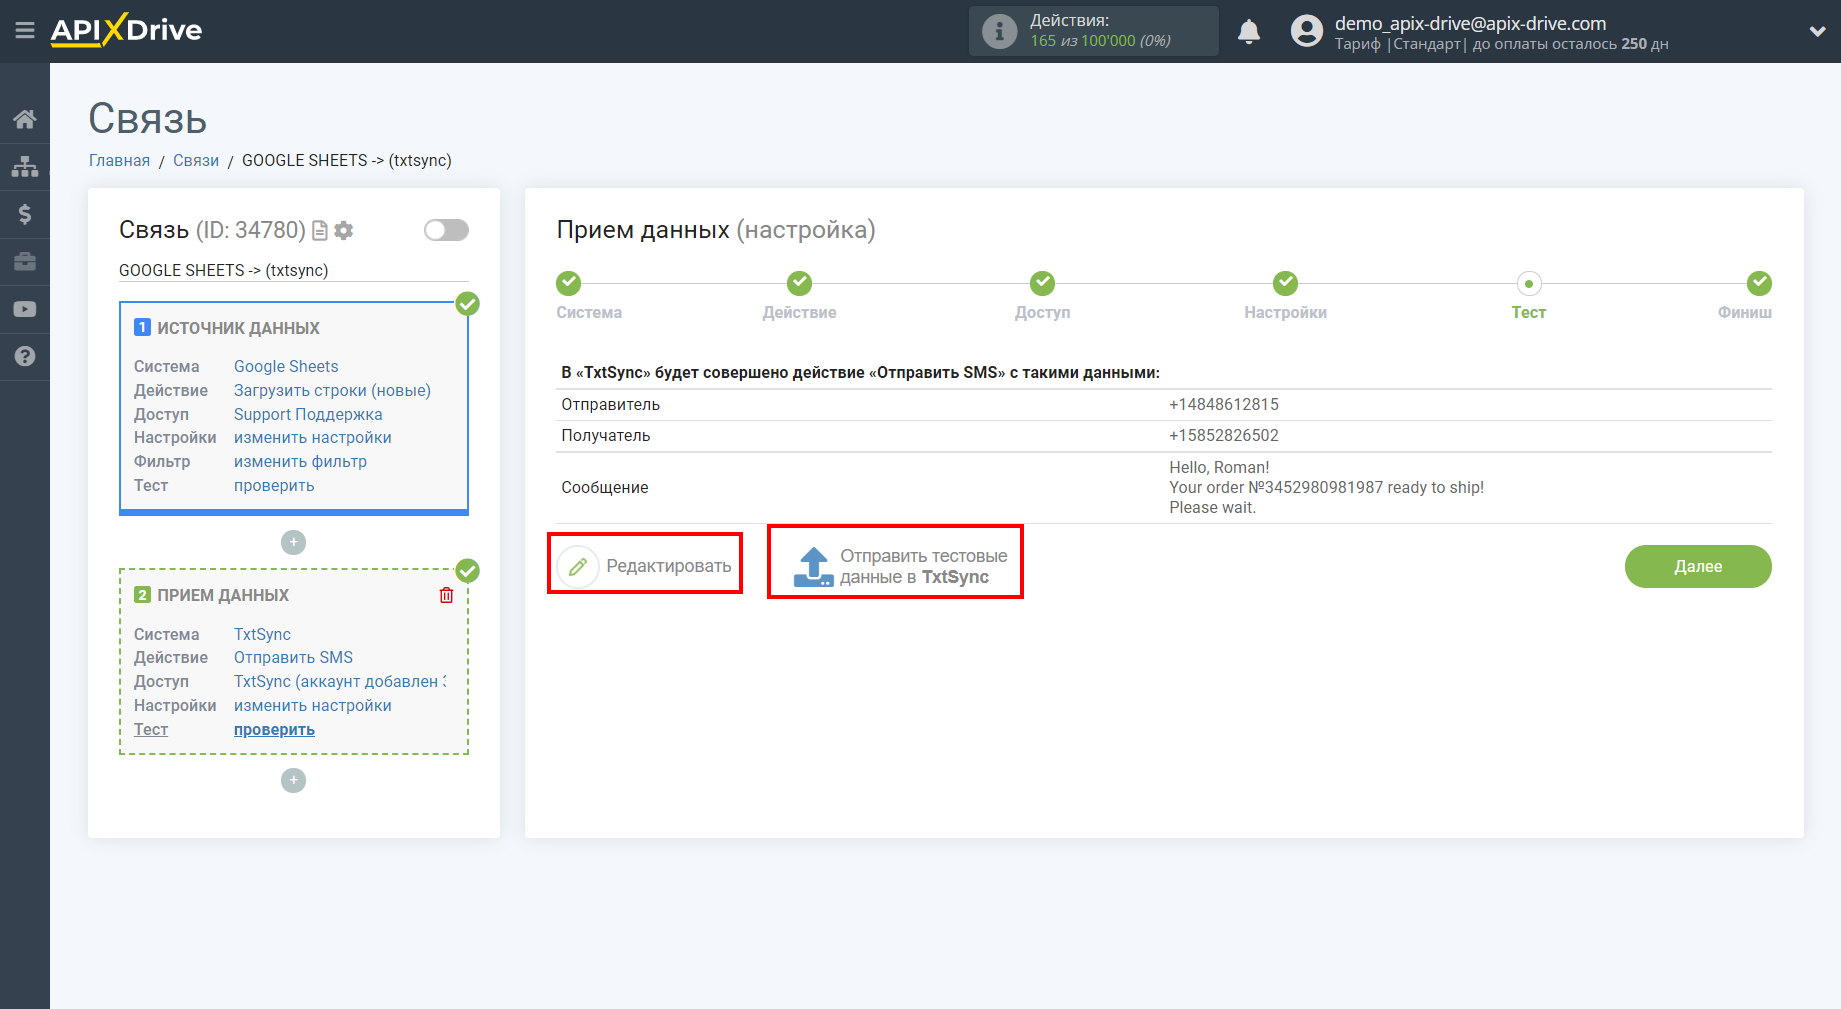Add a step after the source block
Image resolution: width=1841 pixels, height=1009 pixels.
coord(293,542)
